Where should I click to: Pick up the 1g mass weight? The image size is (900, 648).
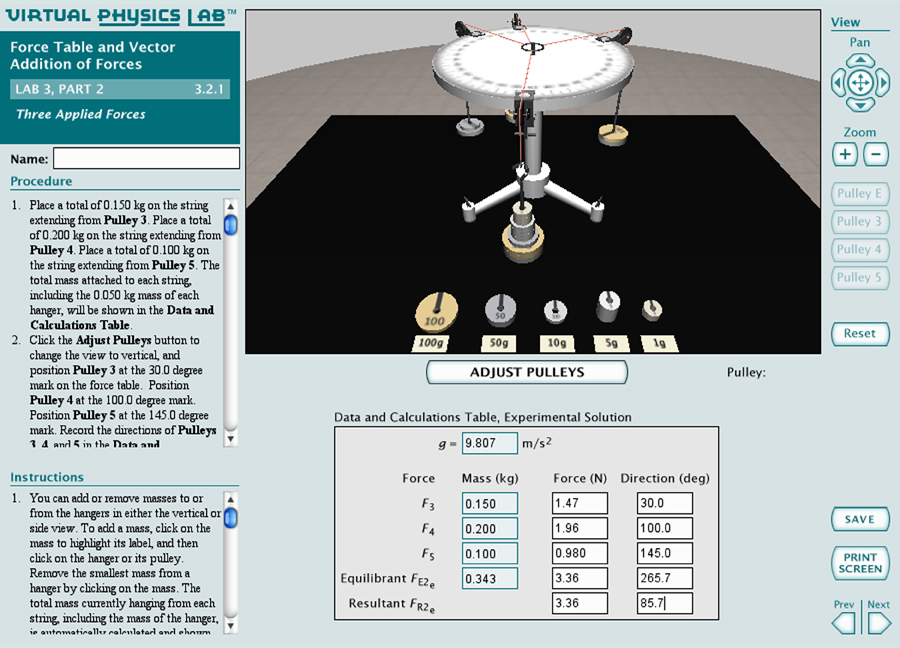coord(653,310)
